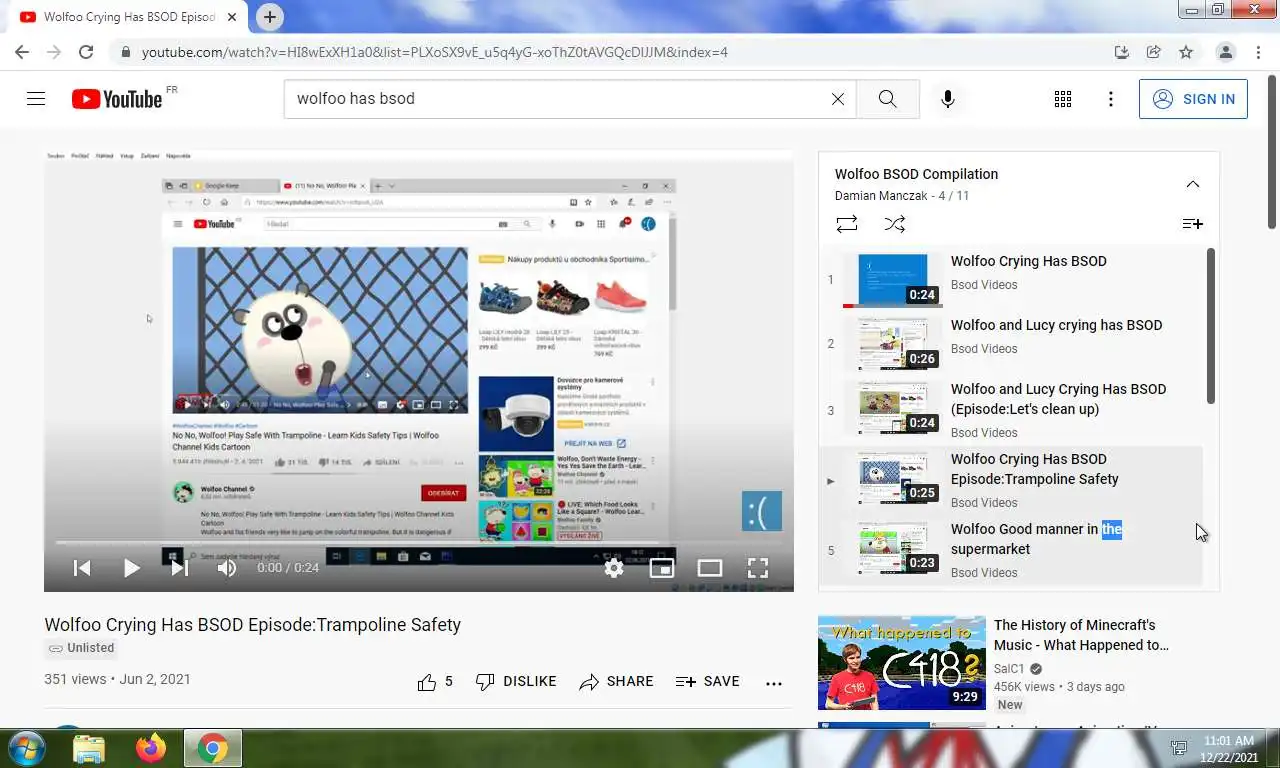Go to the YouTube home logo
This screenshot has height=768, width=1280.
point(117,99)
